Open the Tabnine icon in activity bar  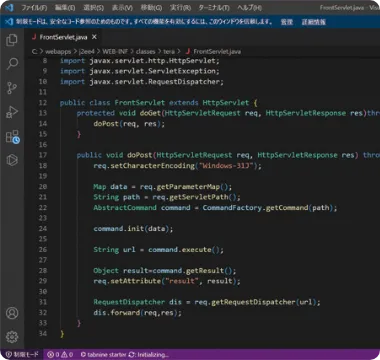(12, 160)
